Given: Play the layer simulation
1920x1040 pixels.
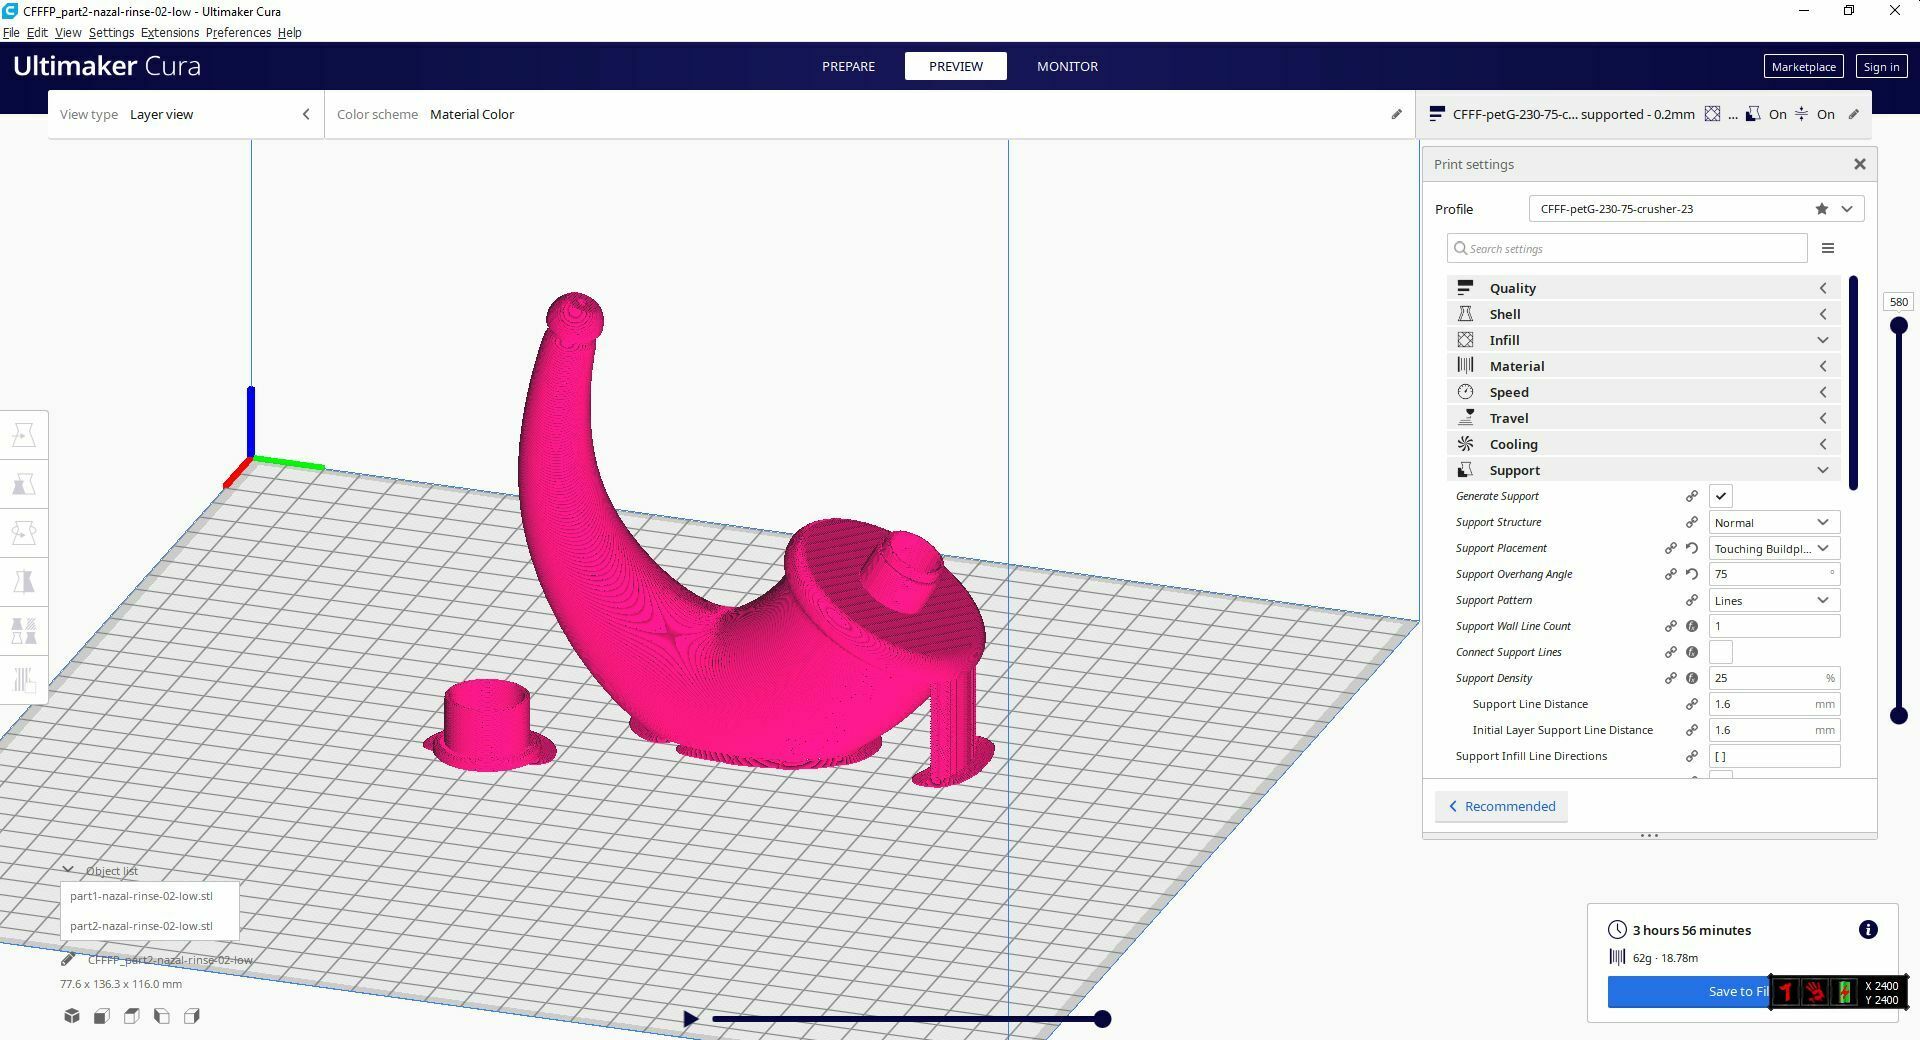Looking at the screenshot, I should [x=690, y=1019].
